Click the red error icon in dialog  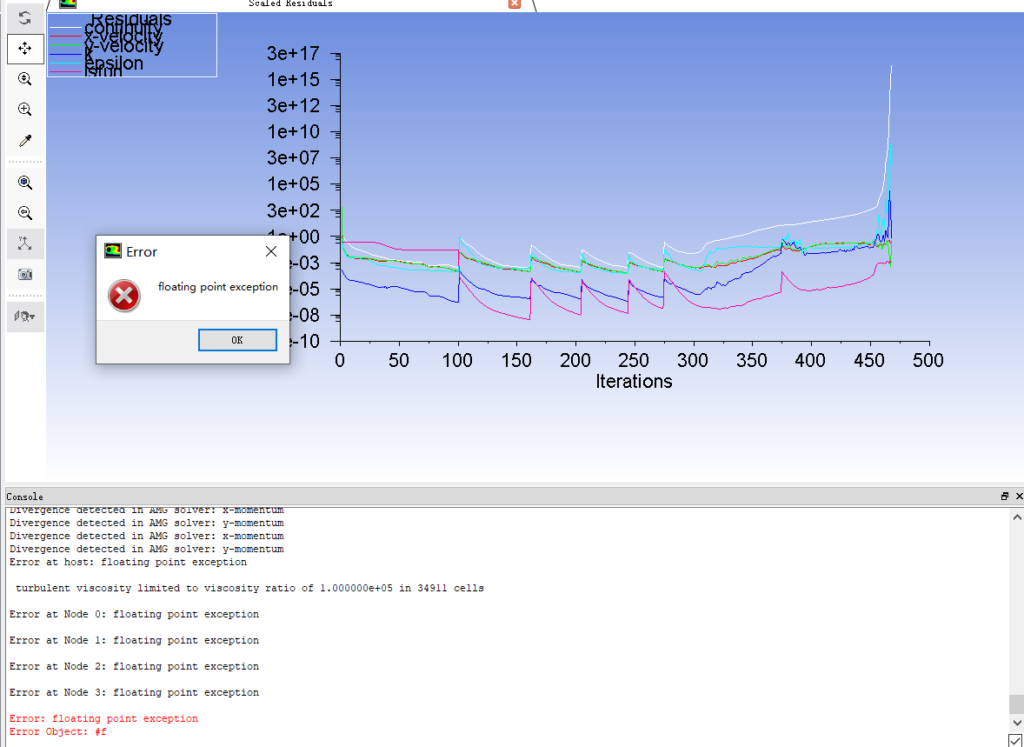click(x=124, y=296)
